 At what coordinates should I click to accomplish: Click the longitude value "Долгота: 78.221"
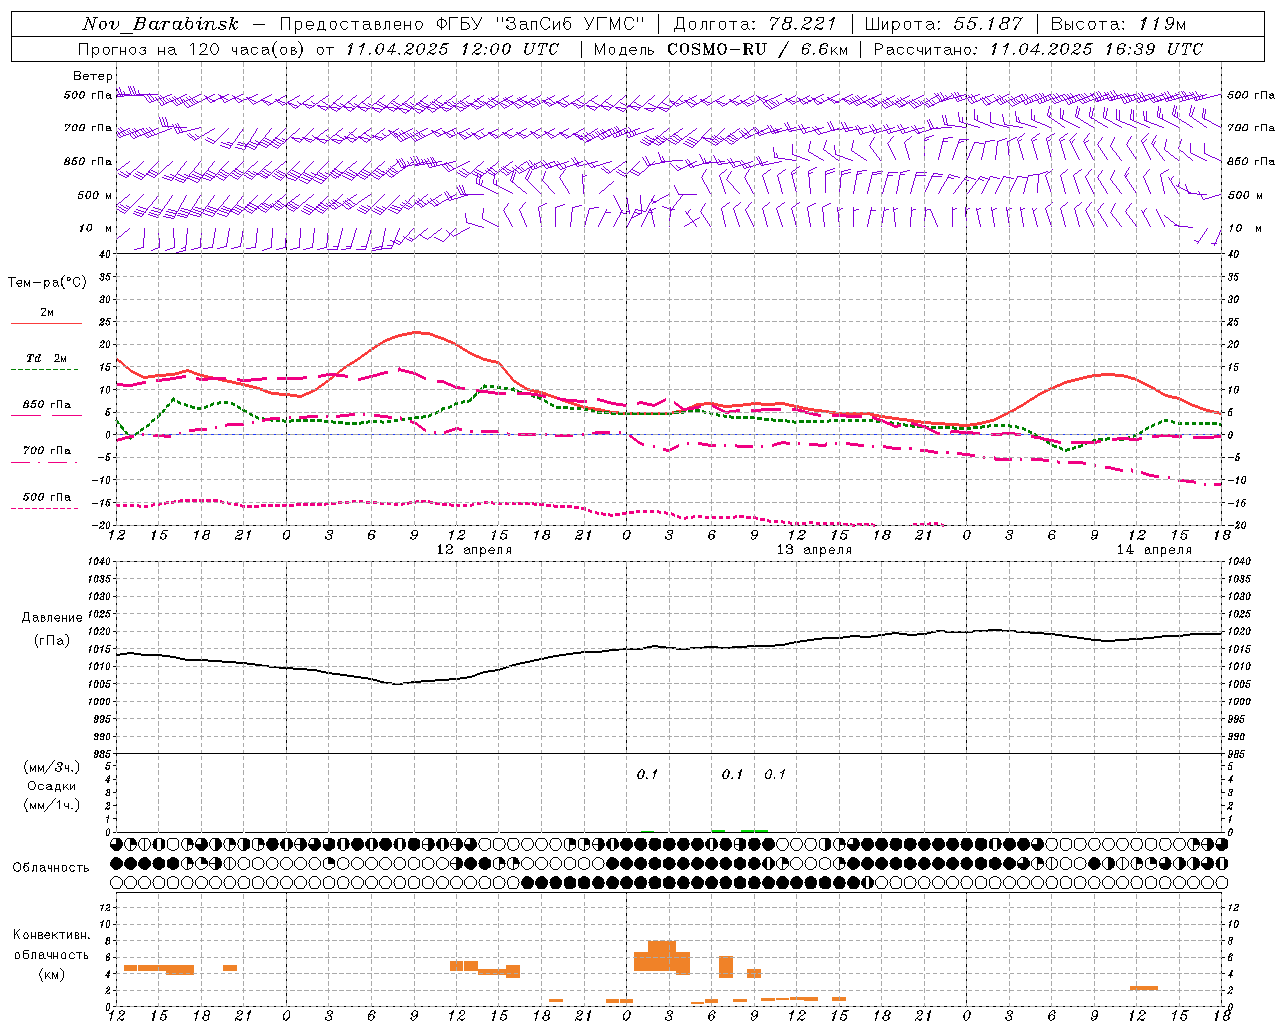pyautogui.click(x=755, y=24)
